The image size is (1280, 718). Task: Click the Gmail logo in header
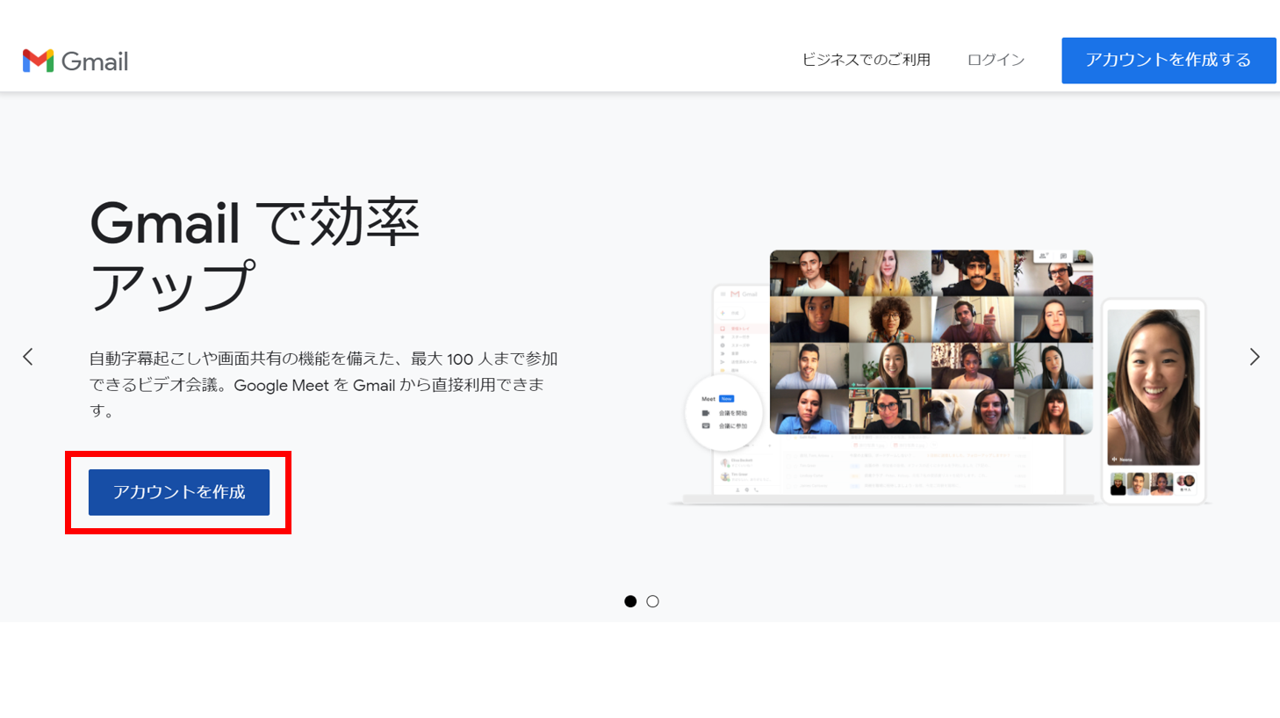[x=75, y=61]
